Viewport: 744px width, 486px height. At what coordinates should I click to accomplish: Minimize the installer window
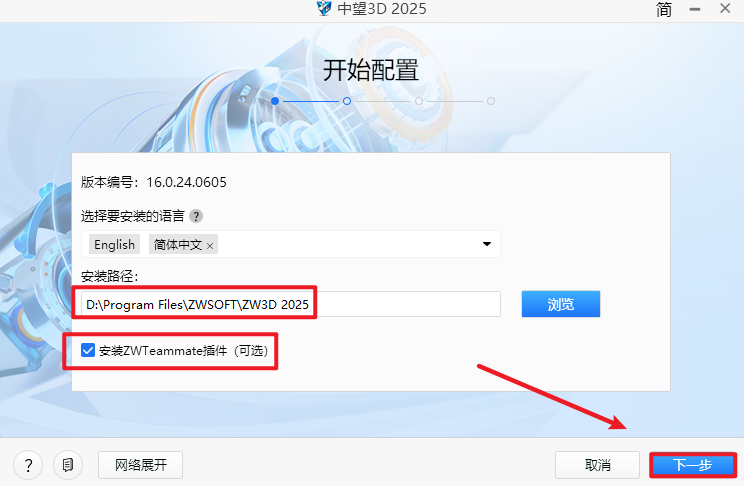(695, 9)
